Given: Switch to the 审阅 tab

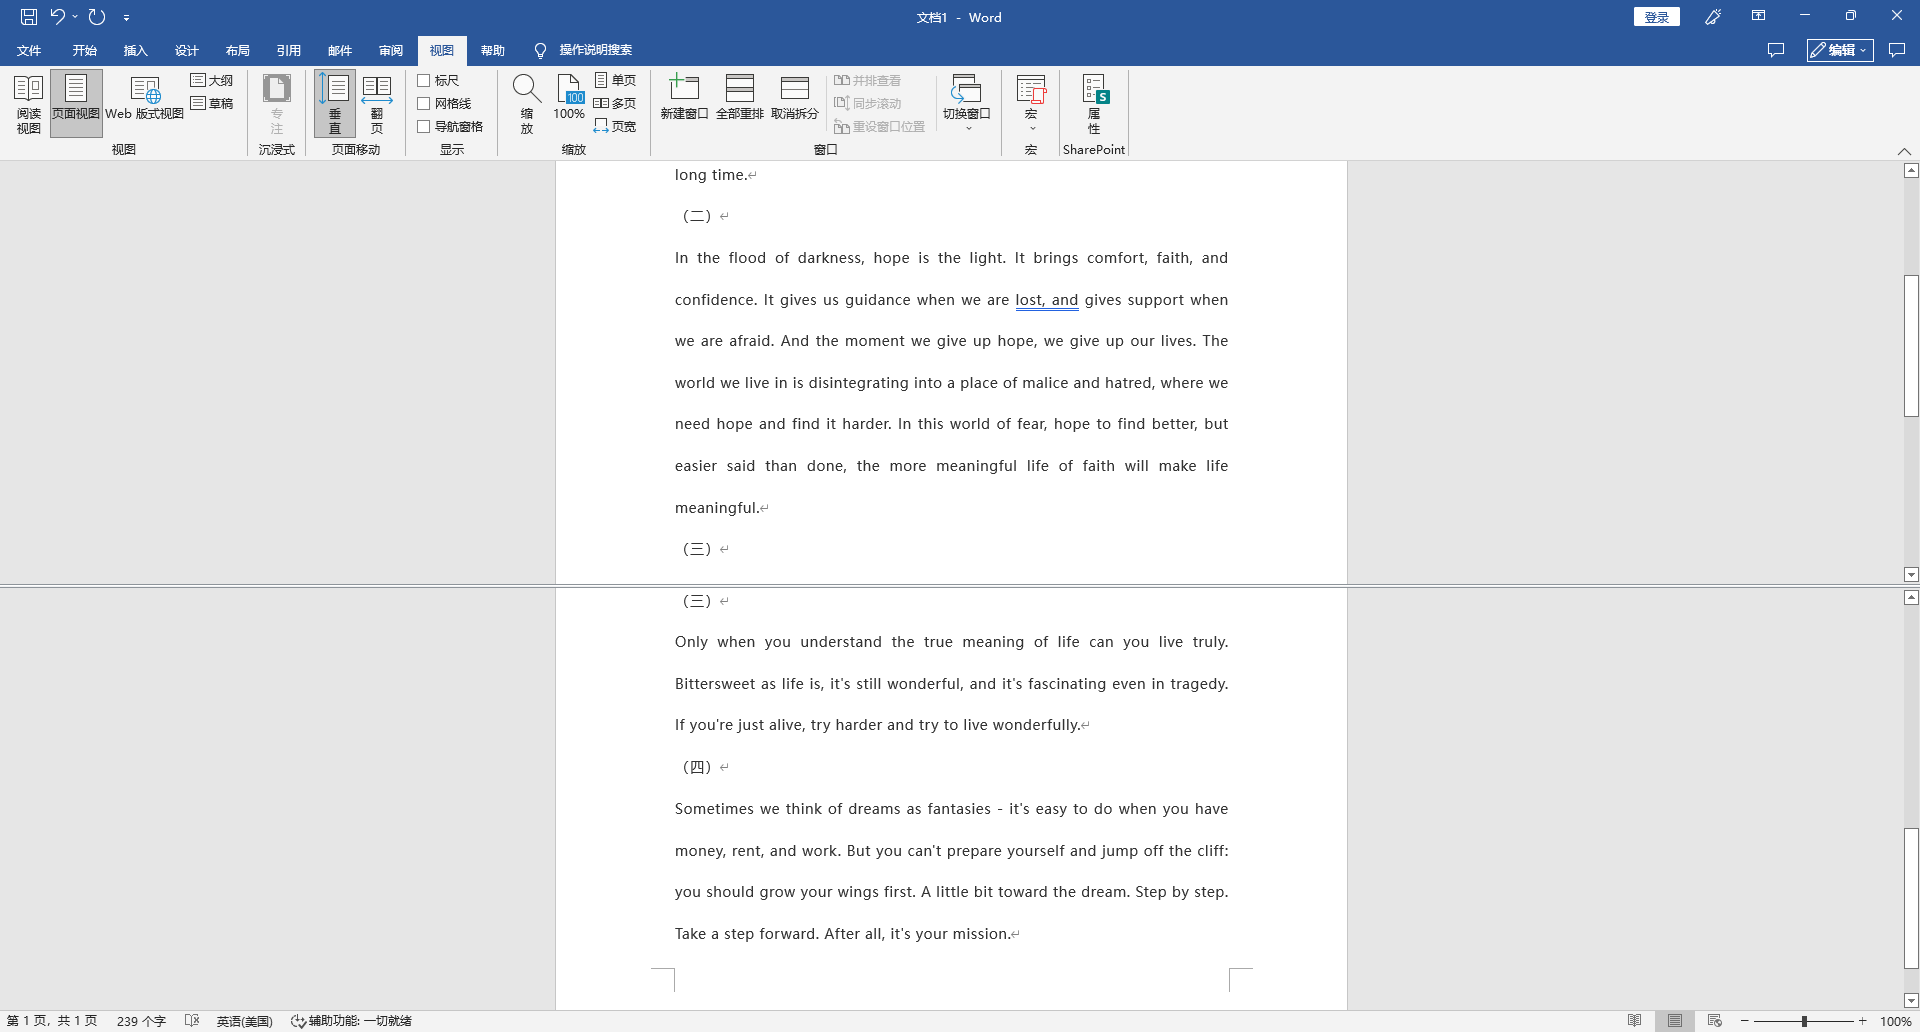Looking at the screenshot, I should pos(390,50).
